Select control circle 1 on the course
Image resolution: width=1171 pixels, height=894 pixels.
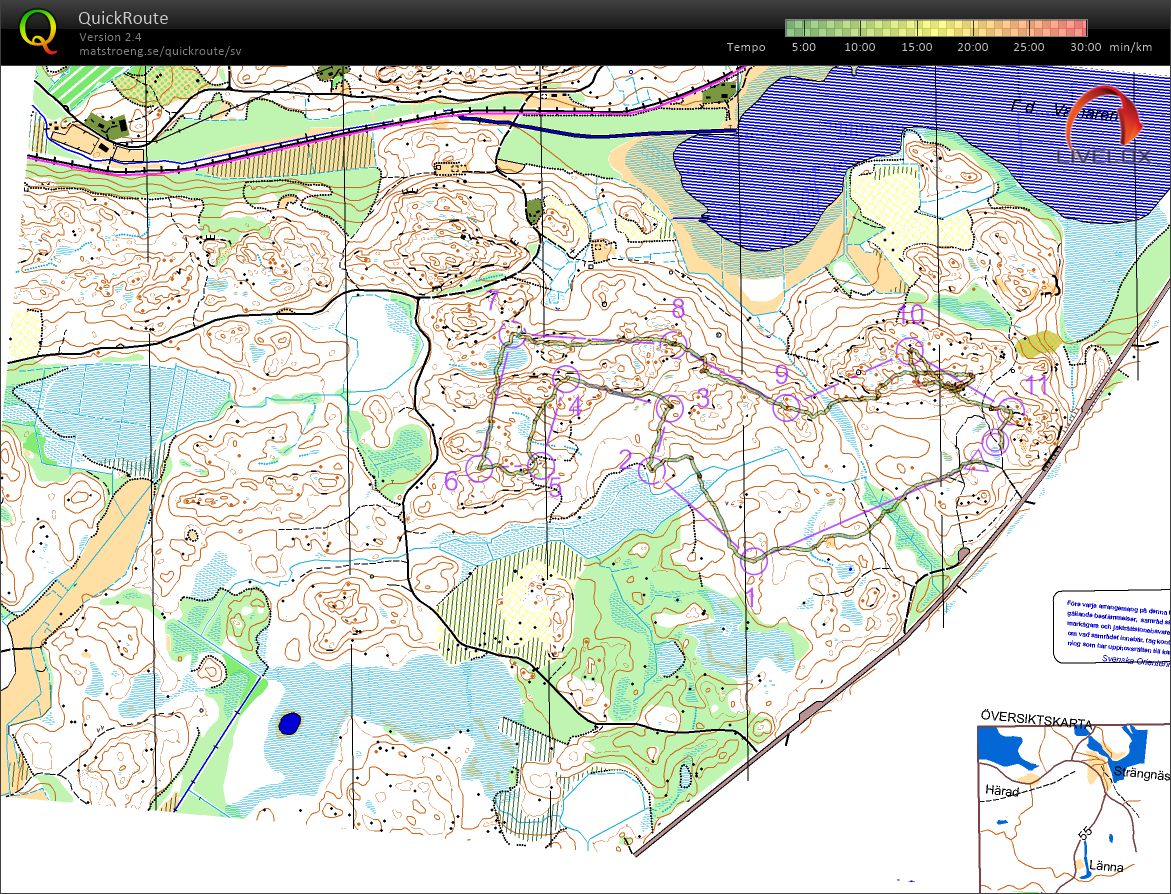pos(754,559)
